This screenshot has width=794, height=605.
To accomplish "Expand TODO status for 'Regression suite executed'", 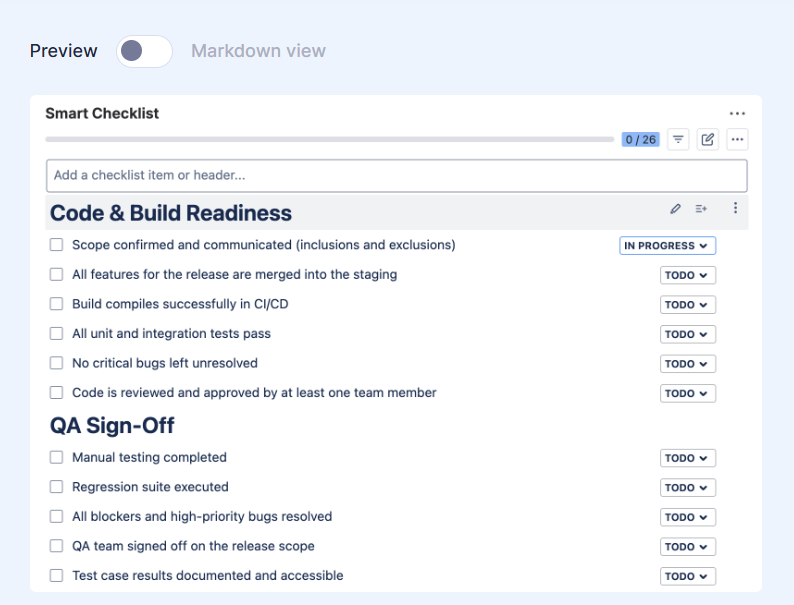I will tap(687, 488).
